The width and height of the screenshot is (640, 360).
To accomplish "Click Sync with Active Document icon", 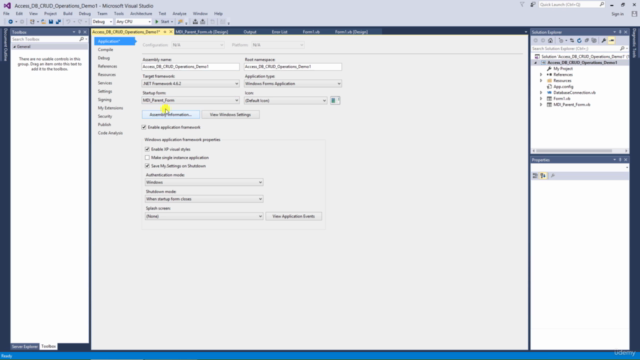I will [572, 40].
